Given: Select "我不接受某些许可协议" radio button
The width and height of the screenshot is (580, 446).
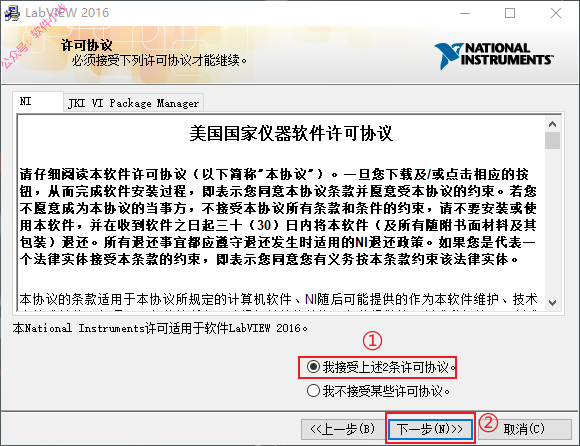Looking at the screenshot, I should (x=313, y=391).
